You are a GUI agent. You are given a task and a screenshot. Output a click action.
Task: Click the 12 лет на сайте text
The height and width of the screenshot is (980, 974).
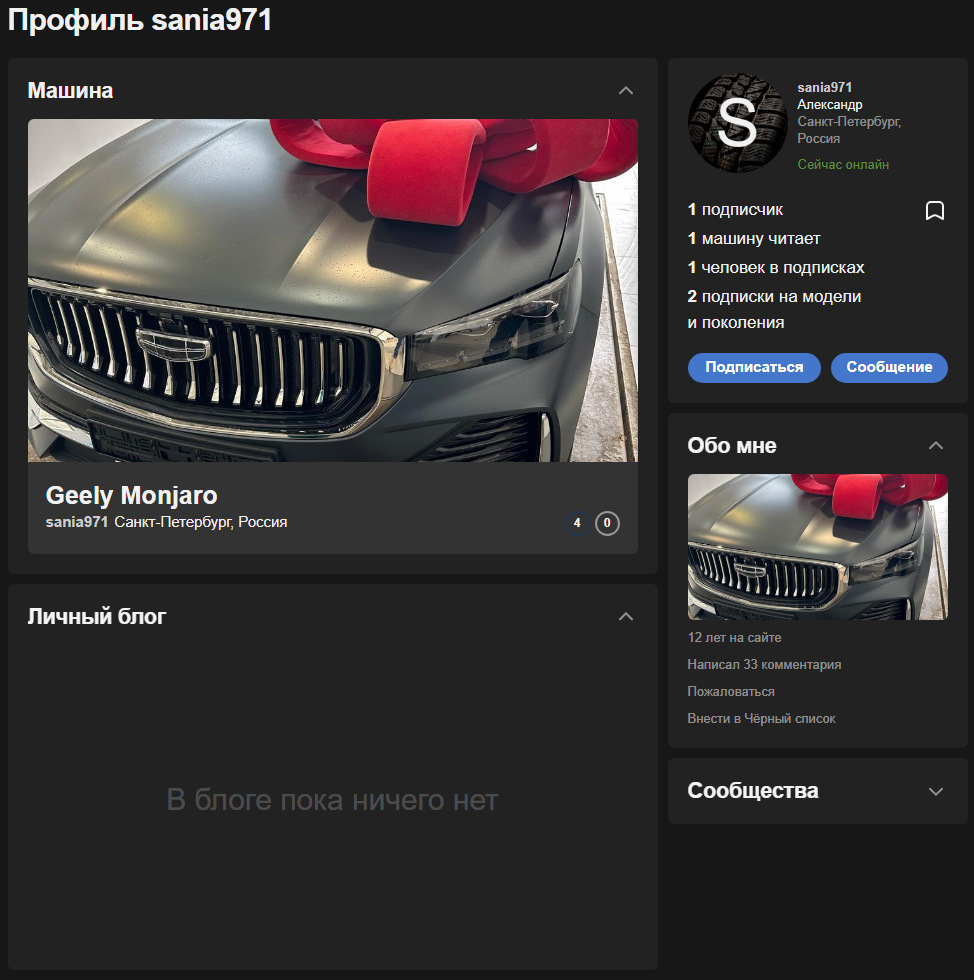click(735, 638)
